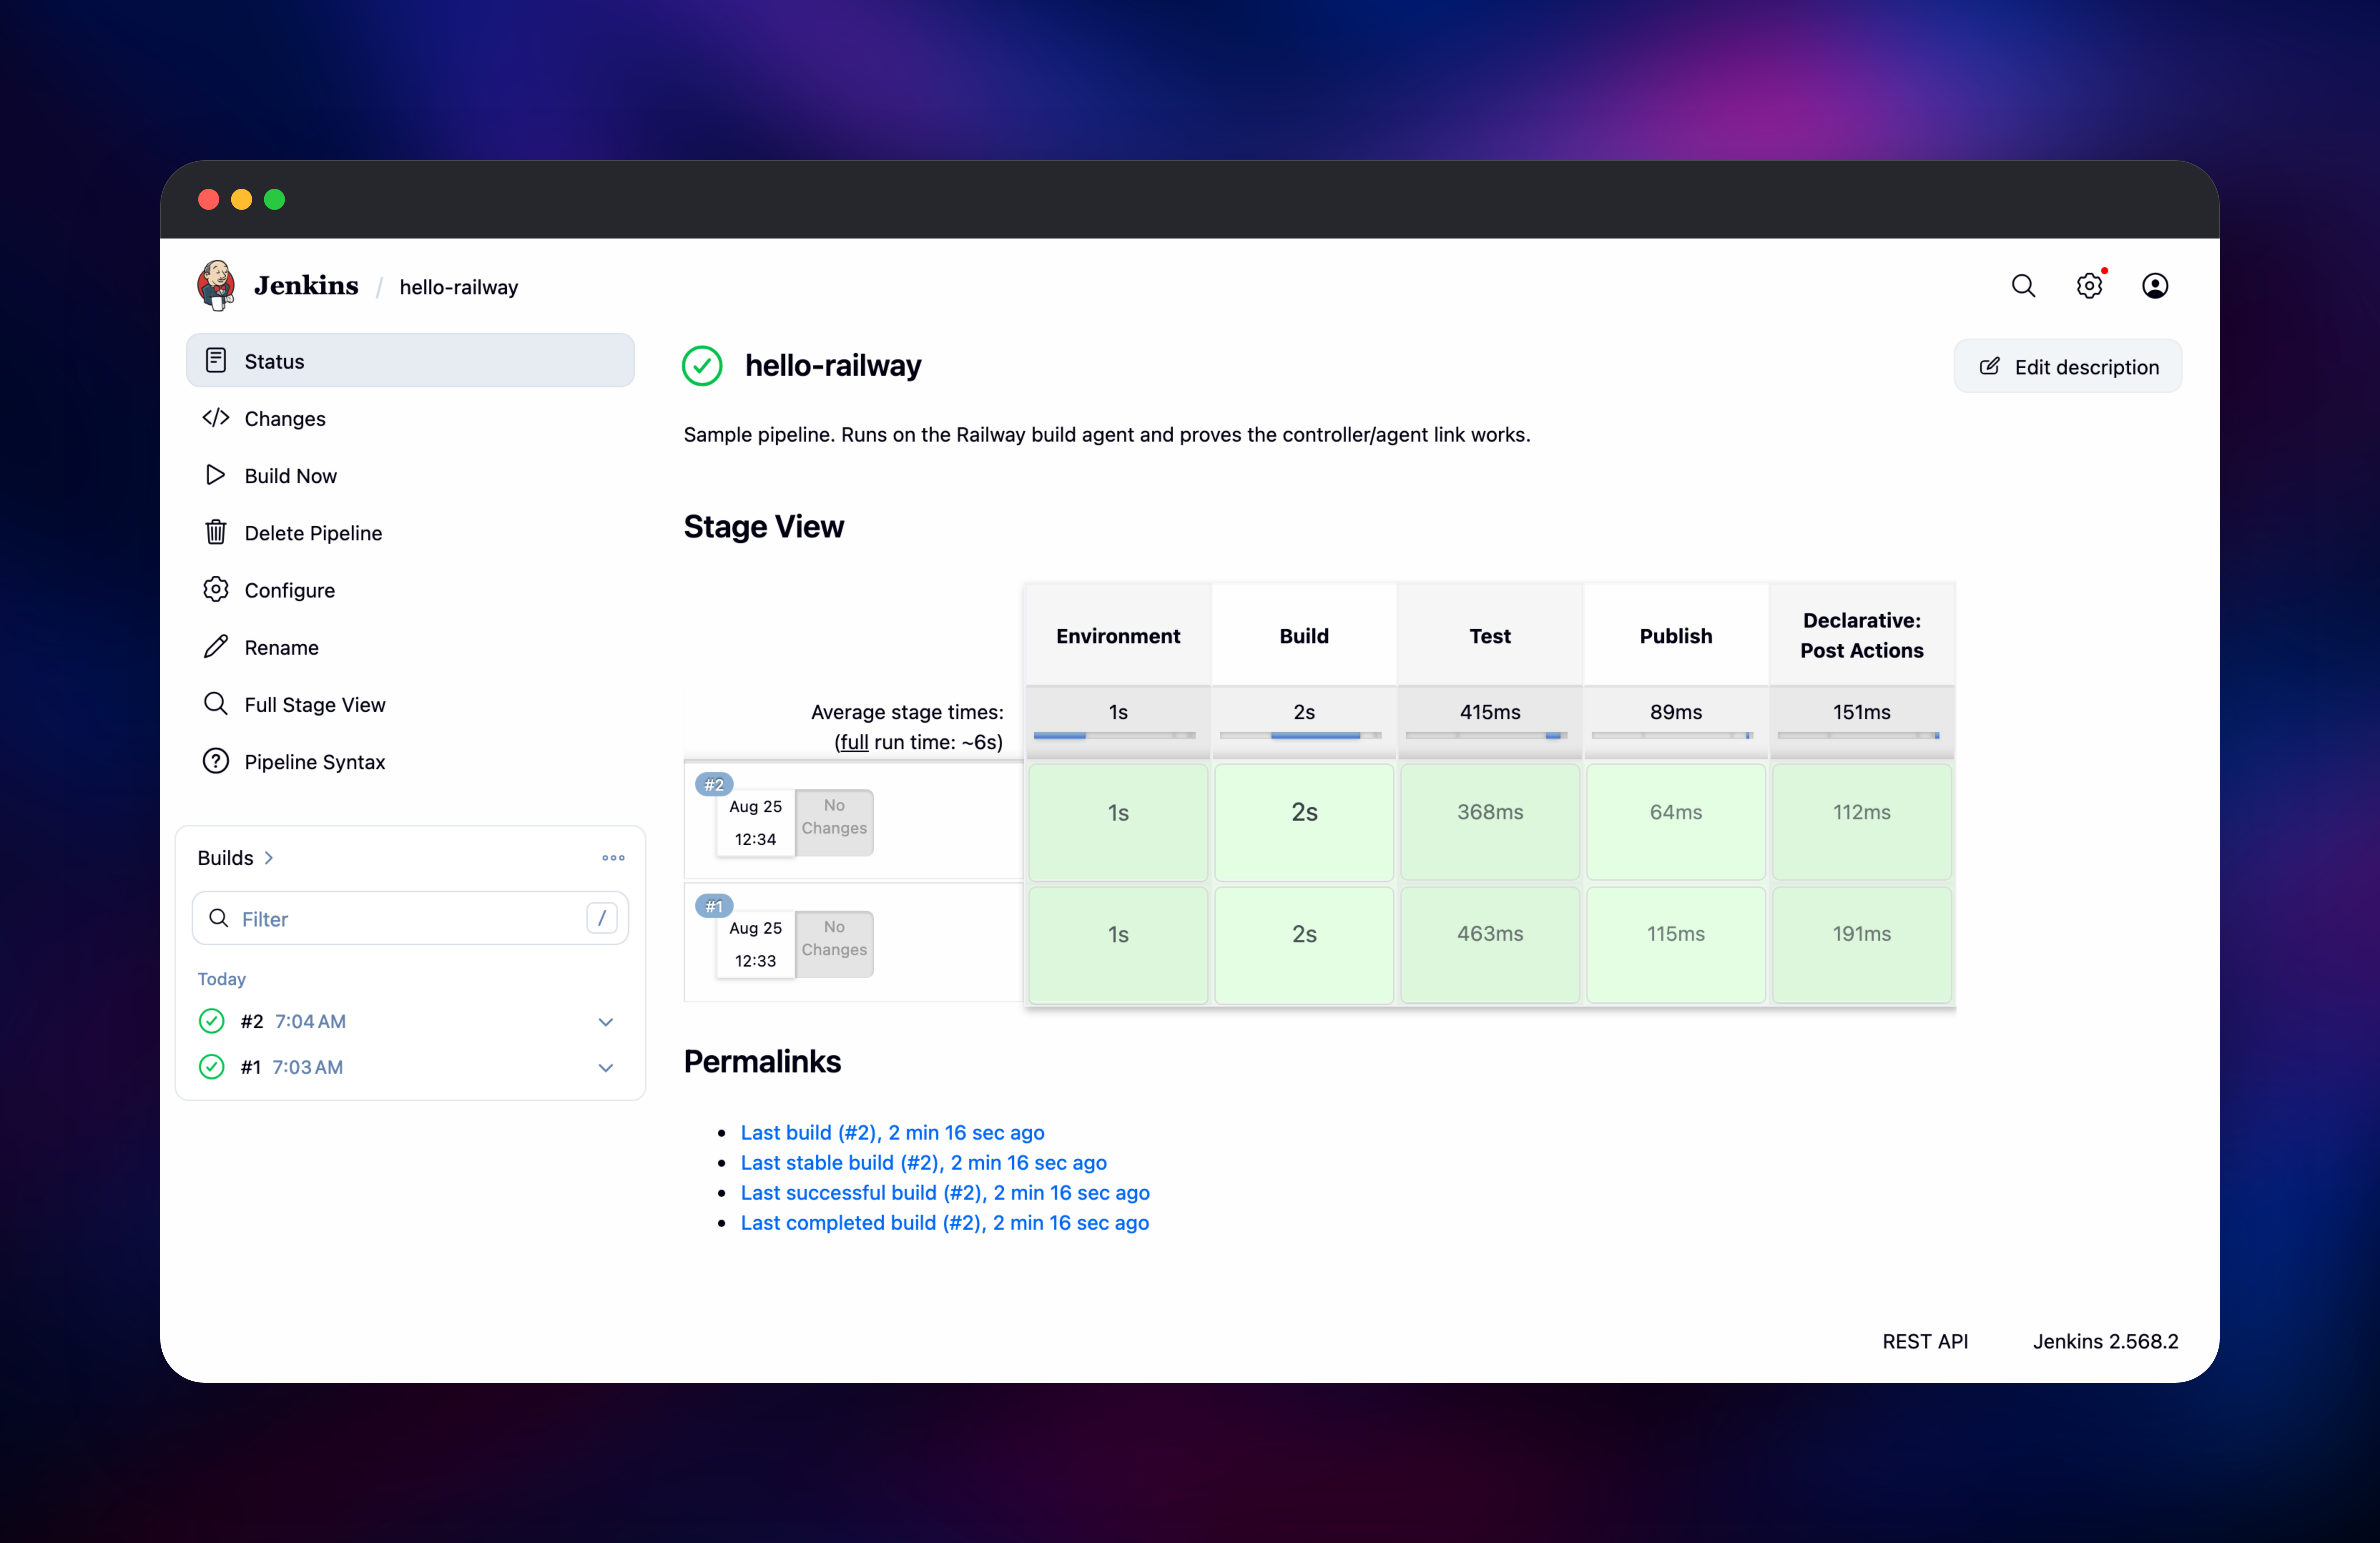Expand the build #2 dropdown chevron

[606, 1022]
